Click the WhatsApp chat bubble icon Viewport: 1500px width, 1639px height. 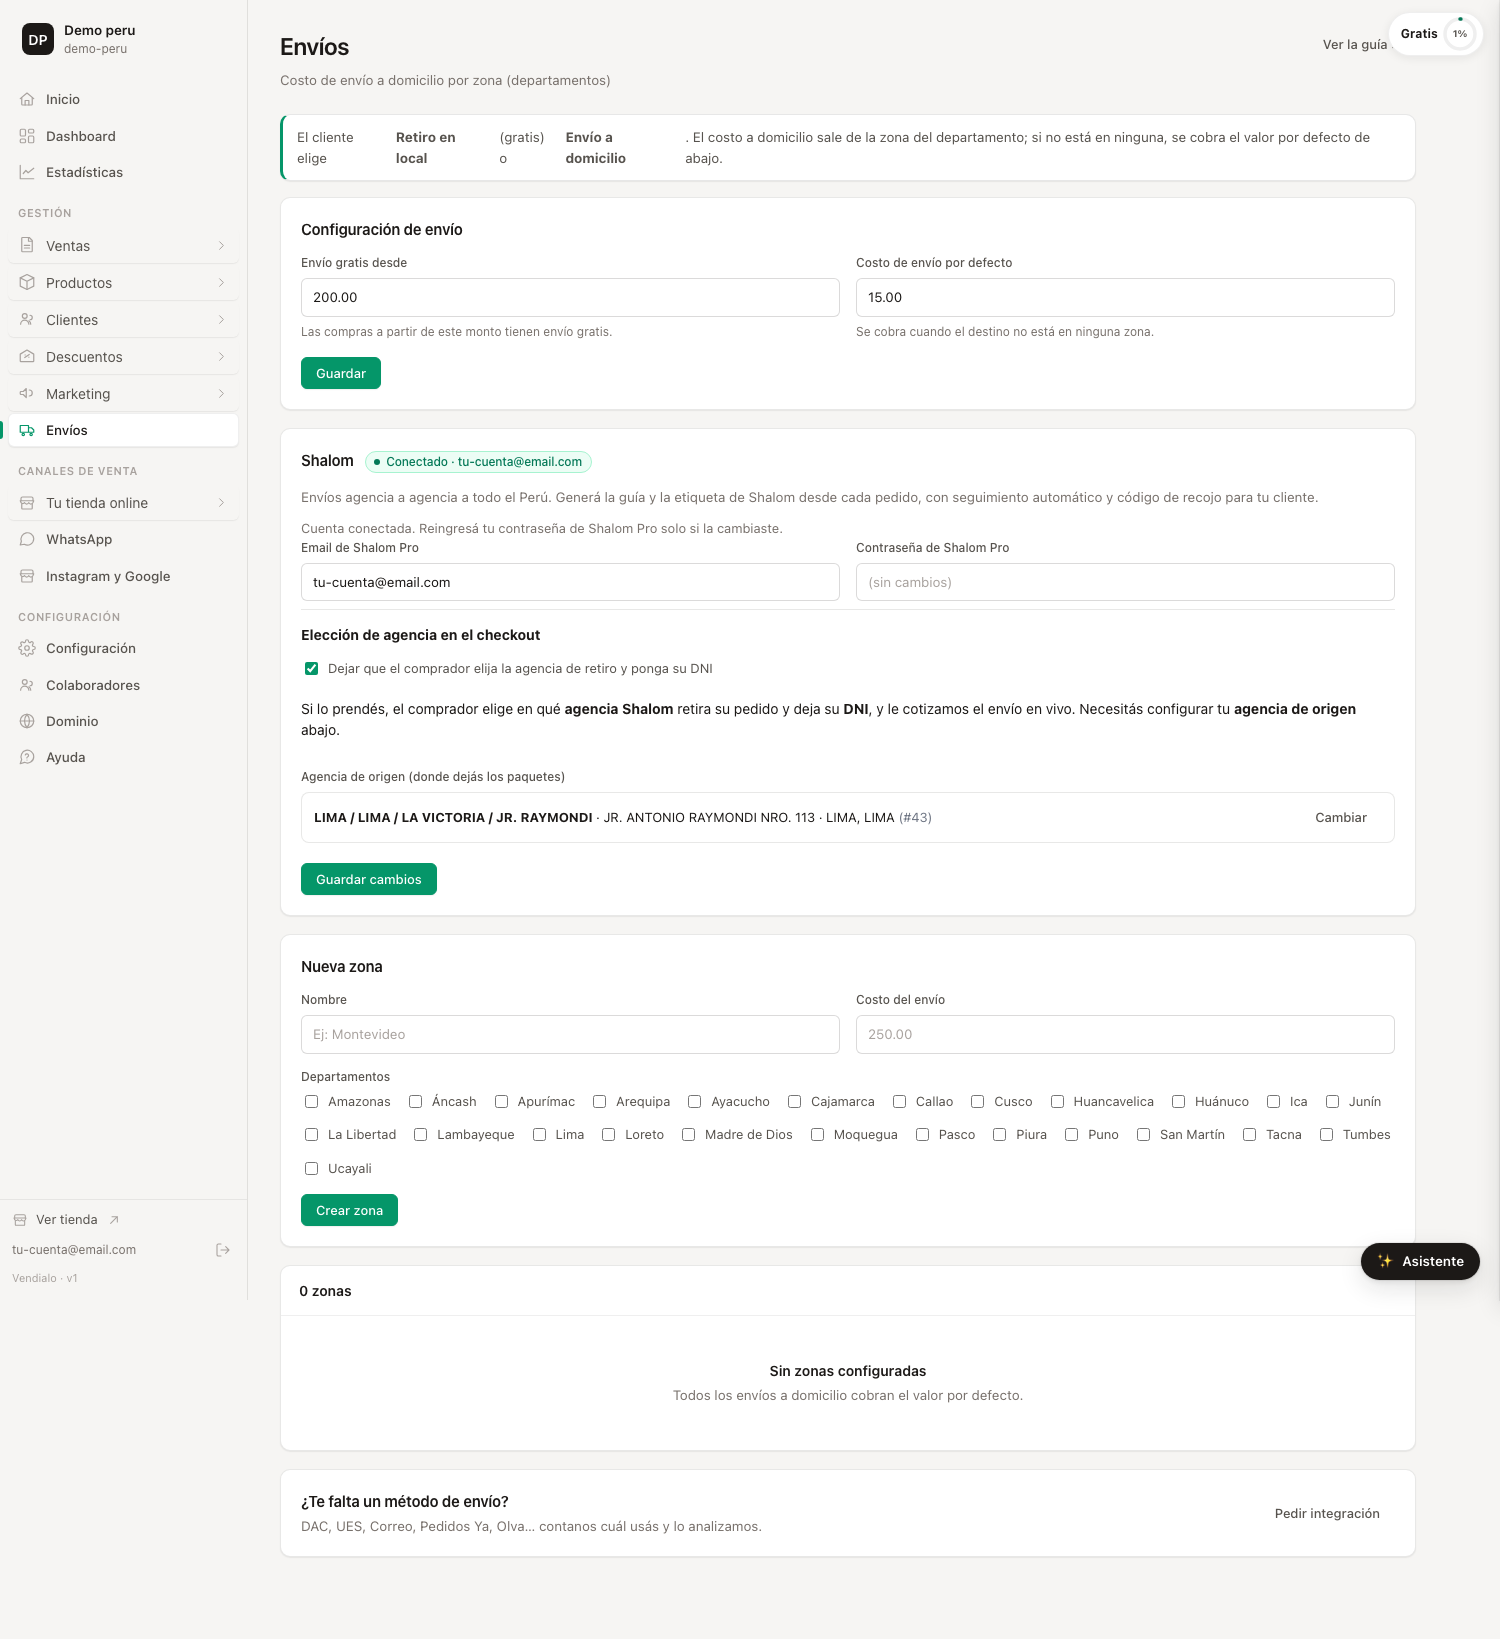(27, 539)
